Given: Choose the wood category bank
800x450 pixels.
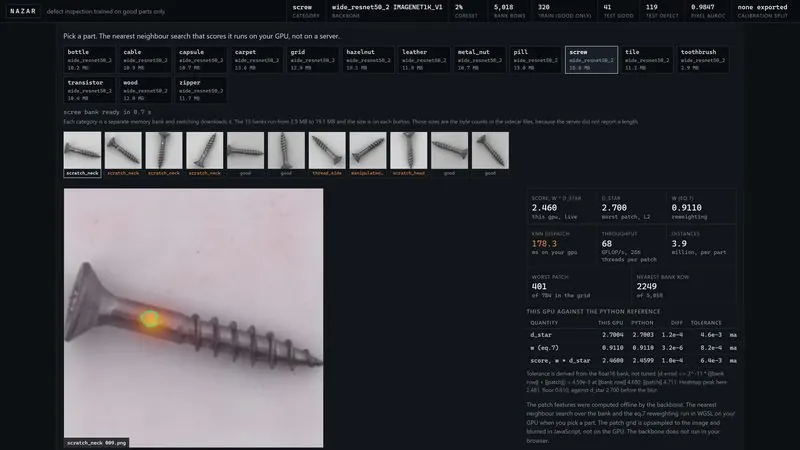Looking at the screenshot, I should point(145,90).
